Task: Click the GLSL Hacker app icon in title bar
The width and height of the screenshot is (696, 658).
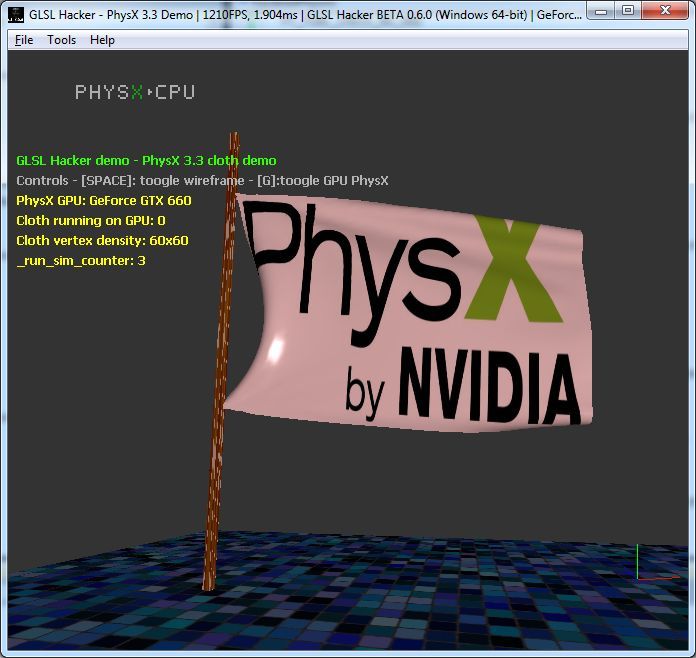Action: pos(16,14)
